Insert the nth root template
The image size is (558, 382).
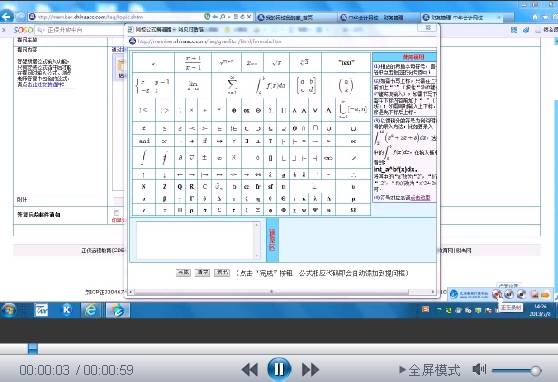[305, 63]
